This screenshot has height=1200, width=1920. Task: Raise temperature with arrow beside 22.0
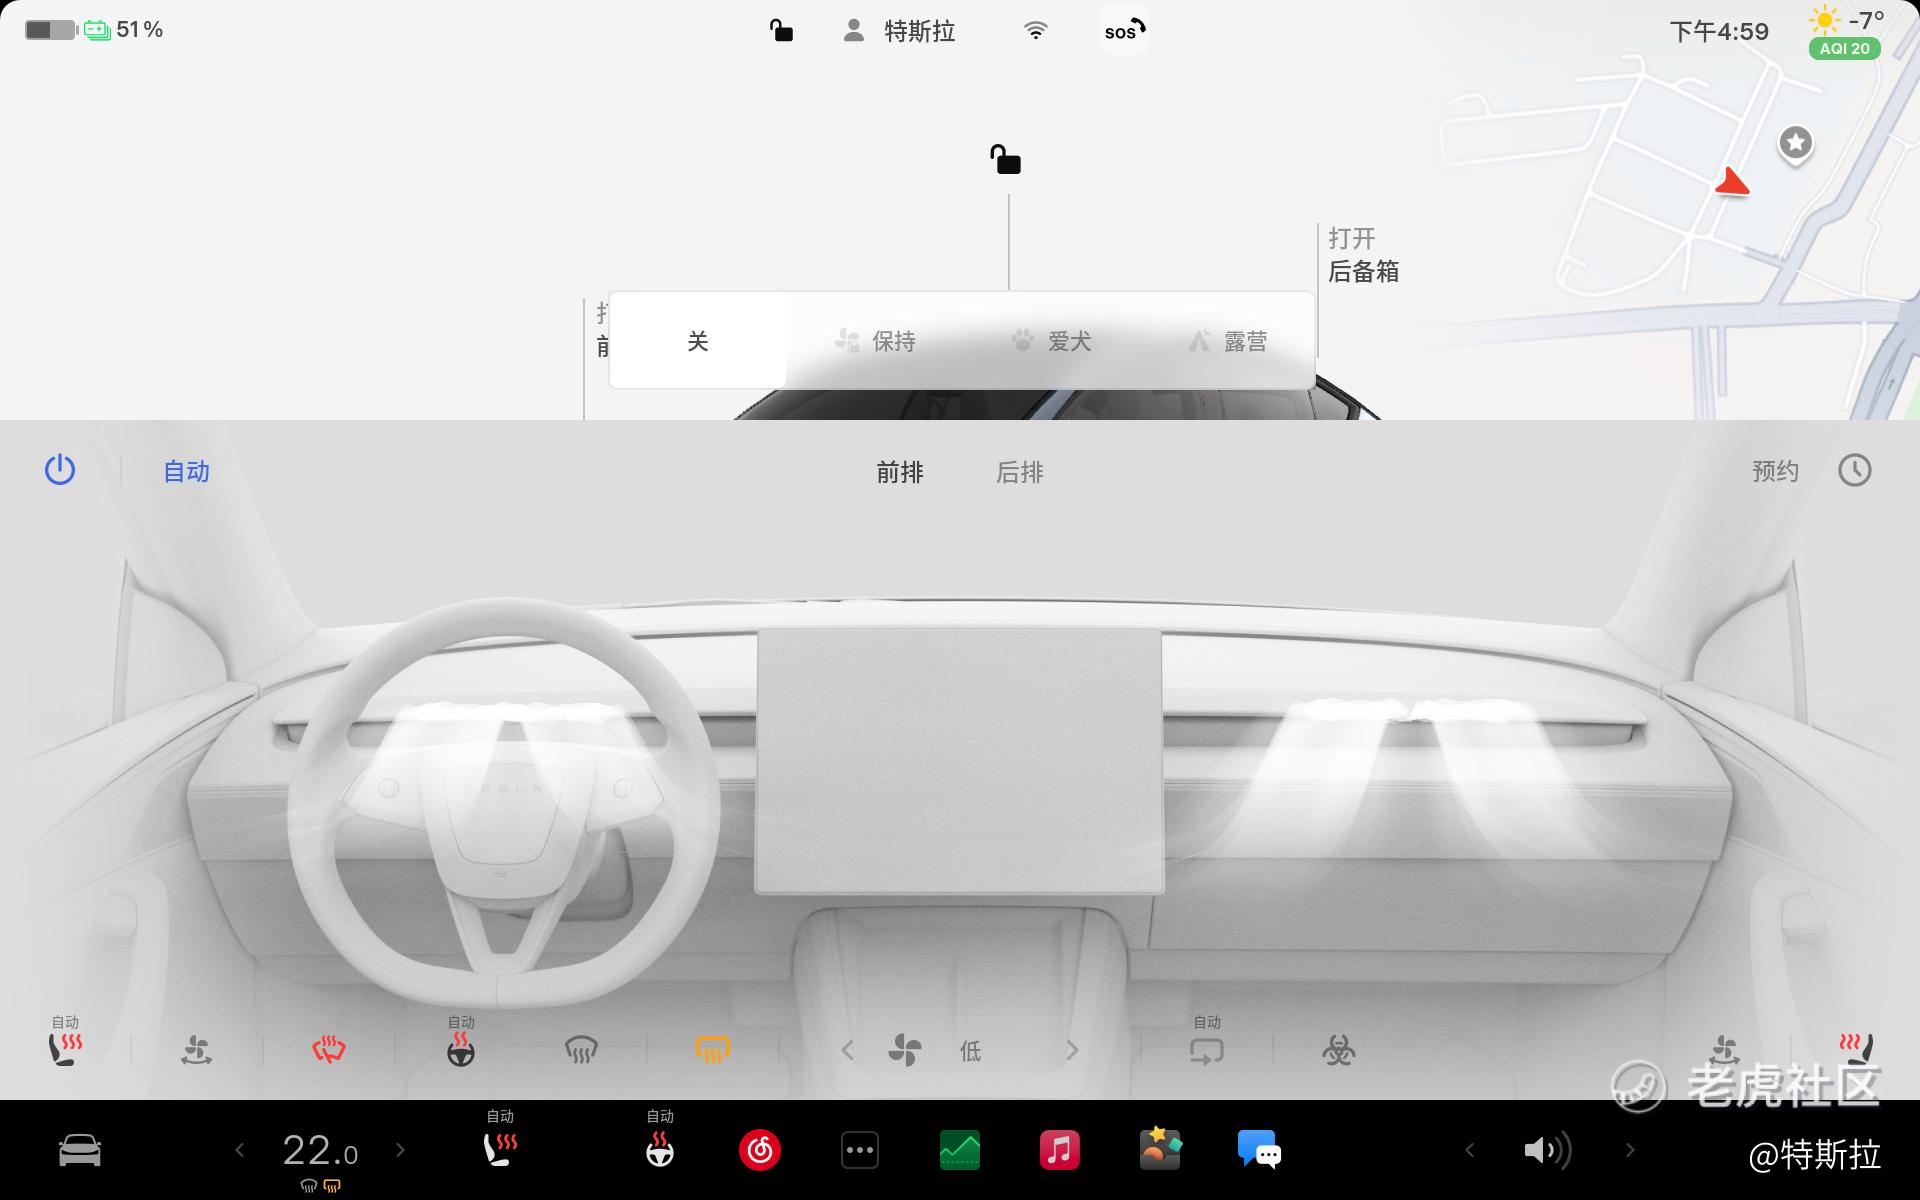(401, 1150)
